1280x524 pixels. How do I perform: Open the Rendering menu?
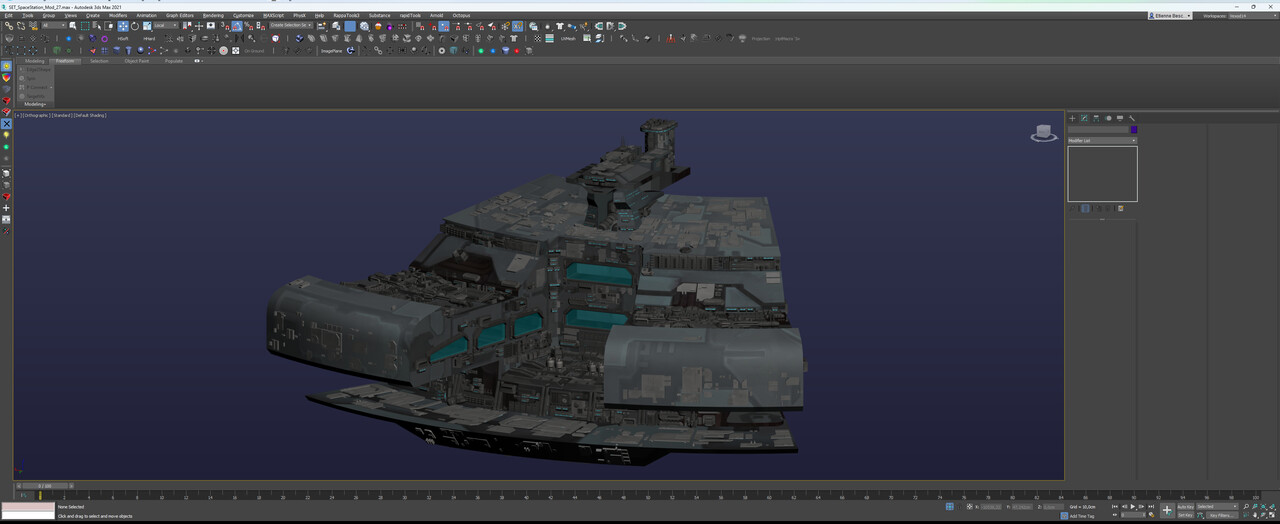(x=213, y=15)
